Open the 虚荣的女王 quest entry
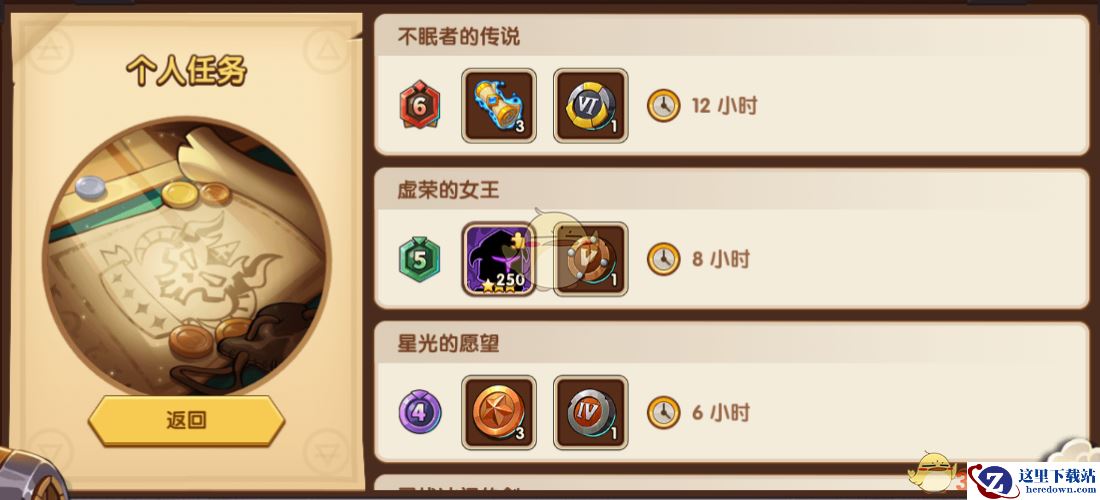Screen dimensions: 1100x500 [732, 238]
